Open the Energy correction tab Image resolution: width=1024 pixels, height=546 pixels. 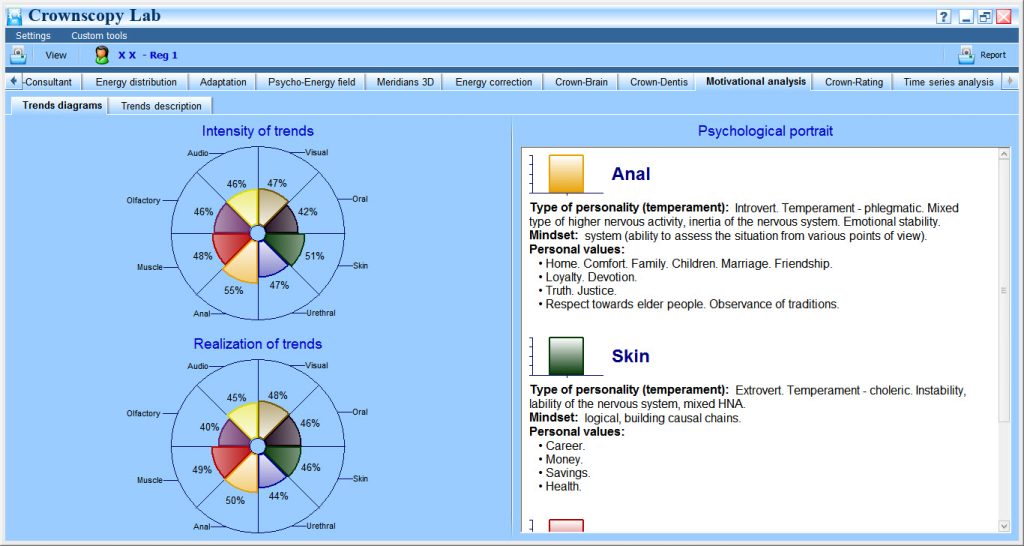tap(494, 82)
